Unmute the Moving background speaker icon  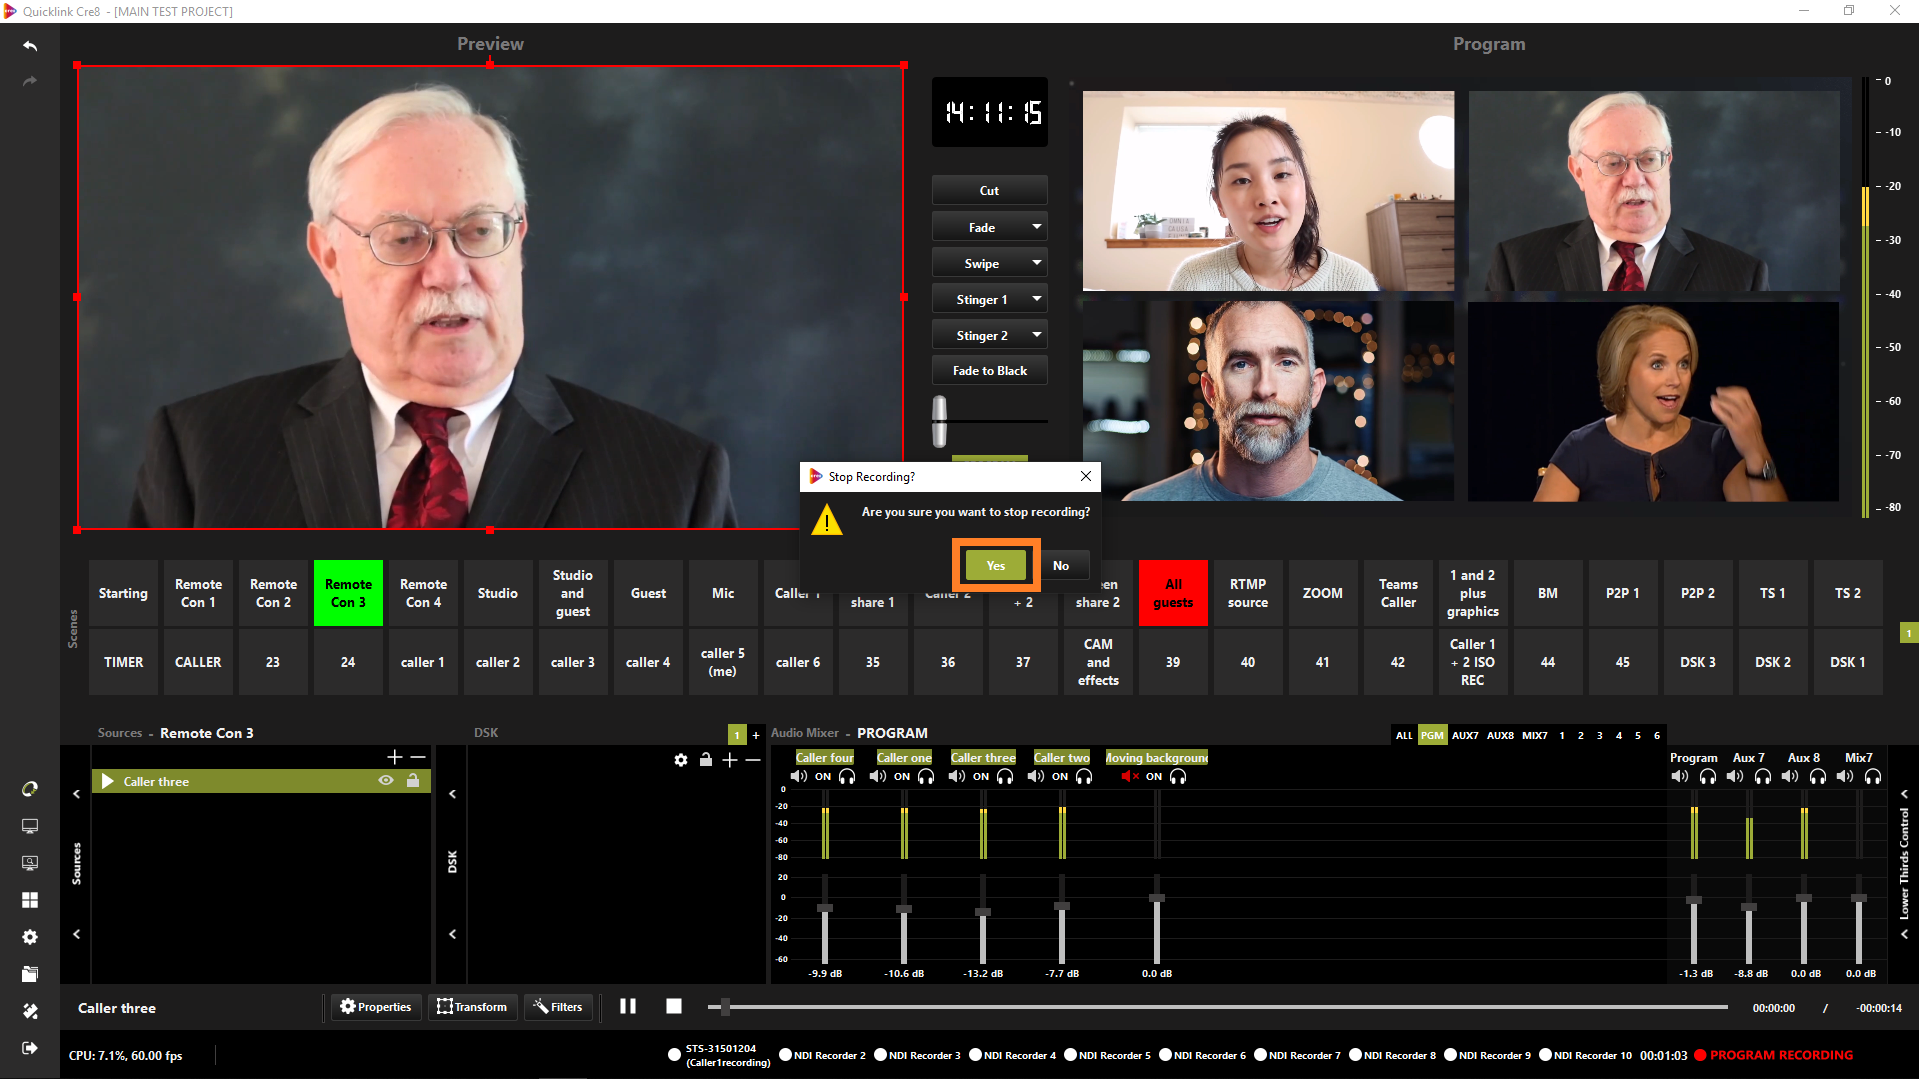point(1130,776)
